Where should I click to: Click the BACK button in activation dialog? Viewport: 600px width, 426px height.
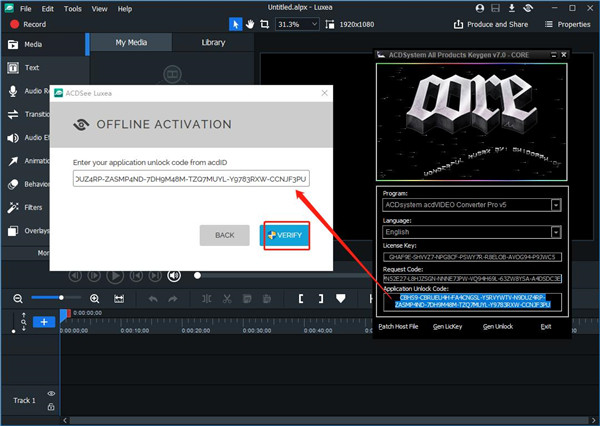225,235
